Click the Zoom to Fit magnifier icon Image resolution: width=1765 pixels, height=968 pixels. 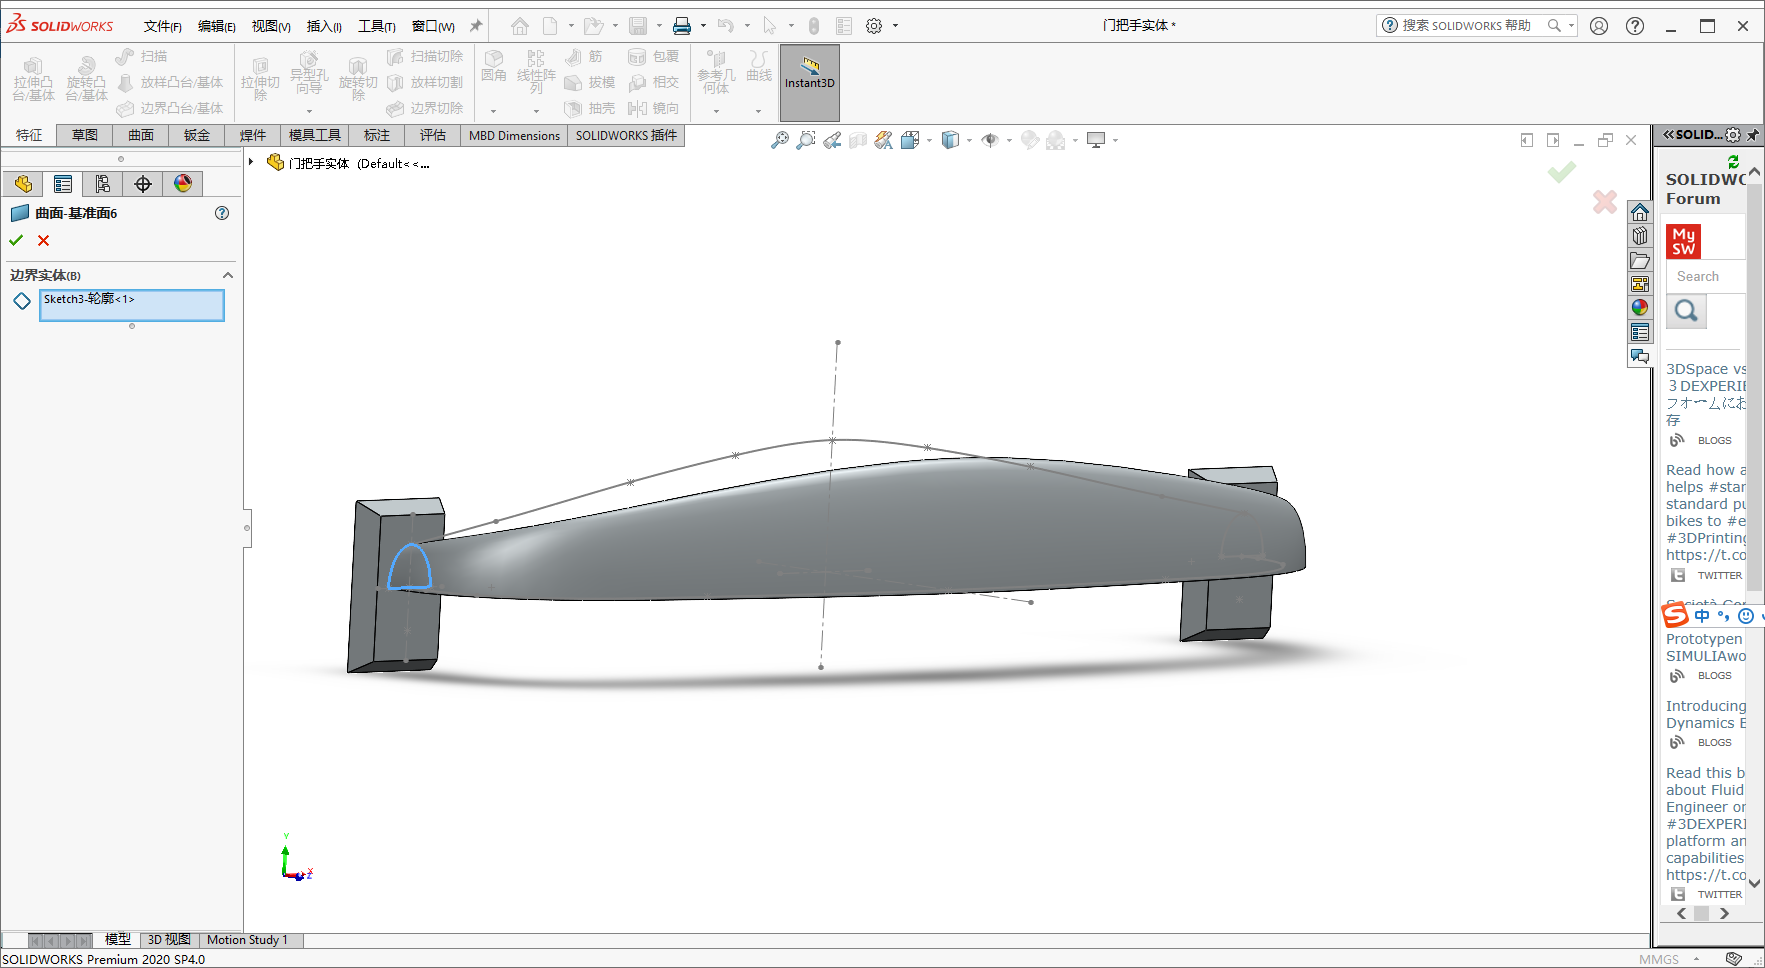click(x=780, y=140)
